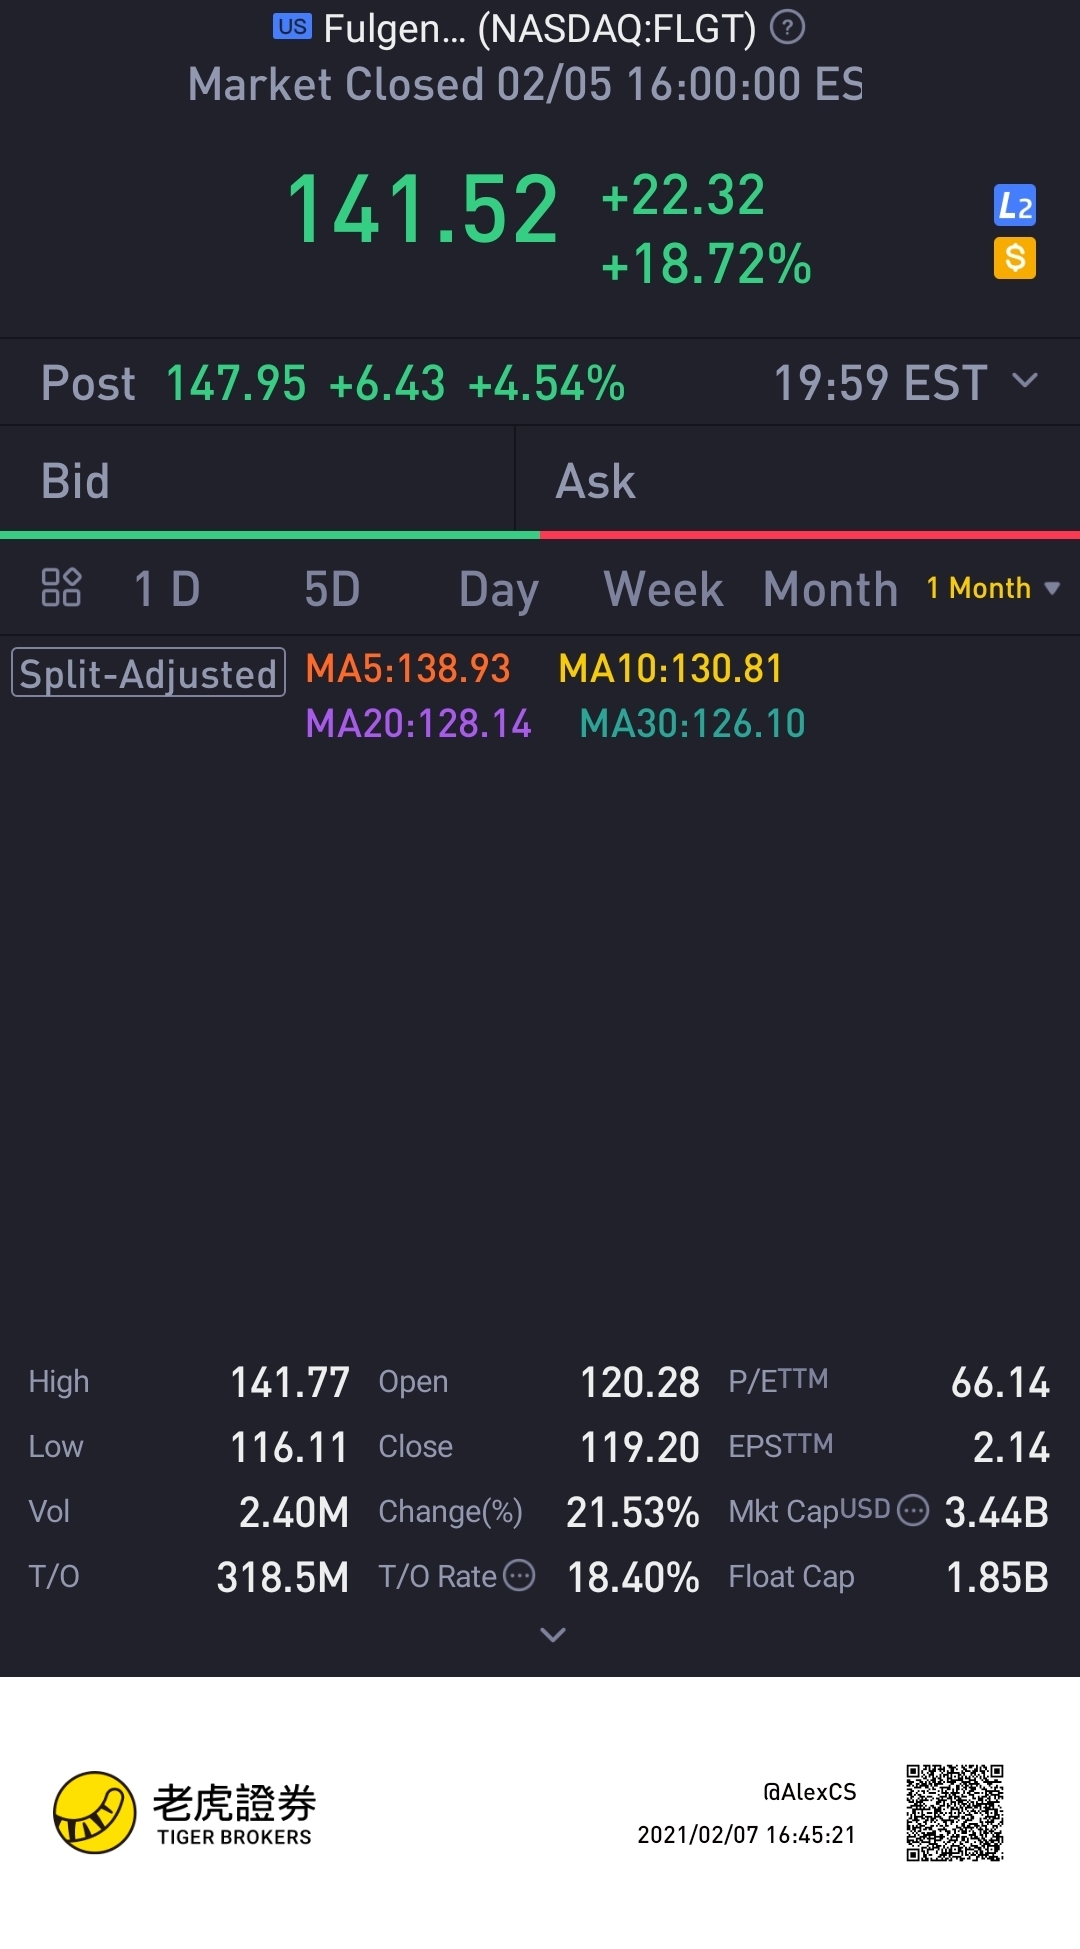This screenshot has width=1080, height=1949.
Task: Select the Day candlestick tab
Action: [499, 590]
